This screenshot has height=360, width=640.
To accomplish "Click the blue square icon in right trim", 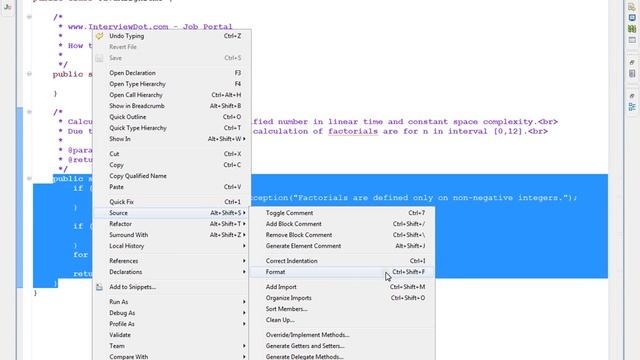I will tap(632, 18).
